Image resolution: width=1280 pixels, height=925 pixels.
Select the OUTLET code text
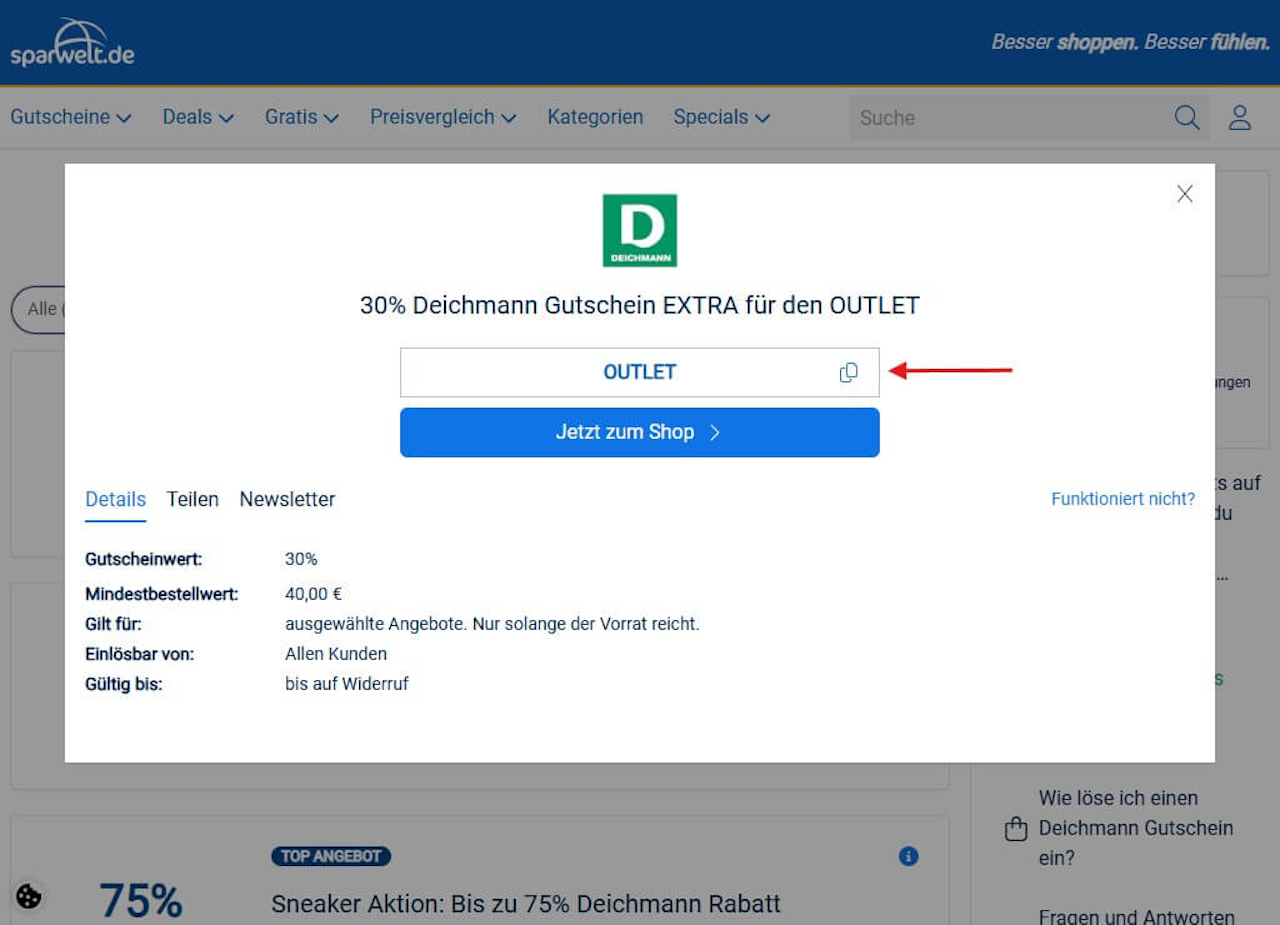point(640,372)
